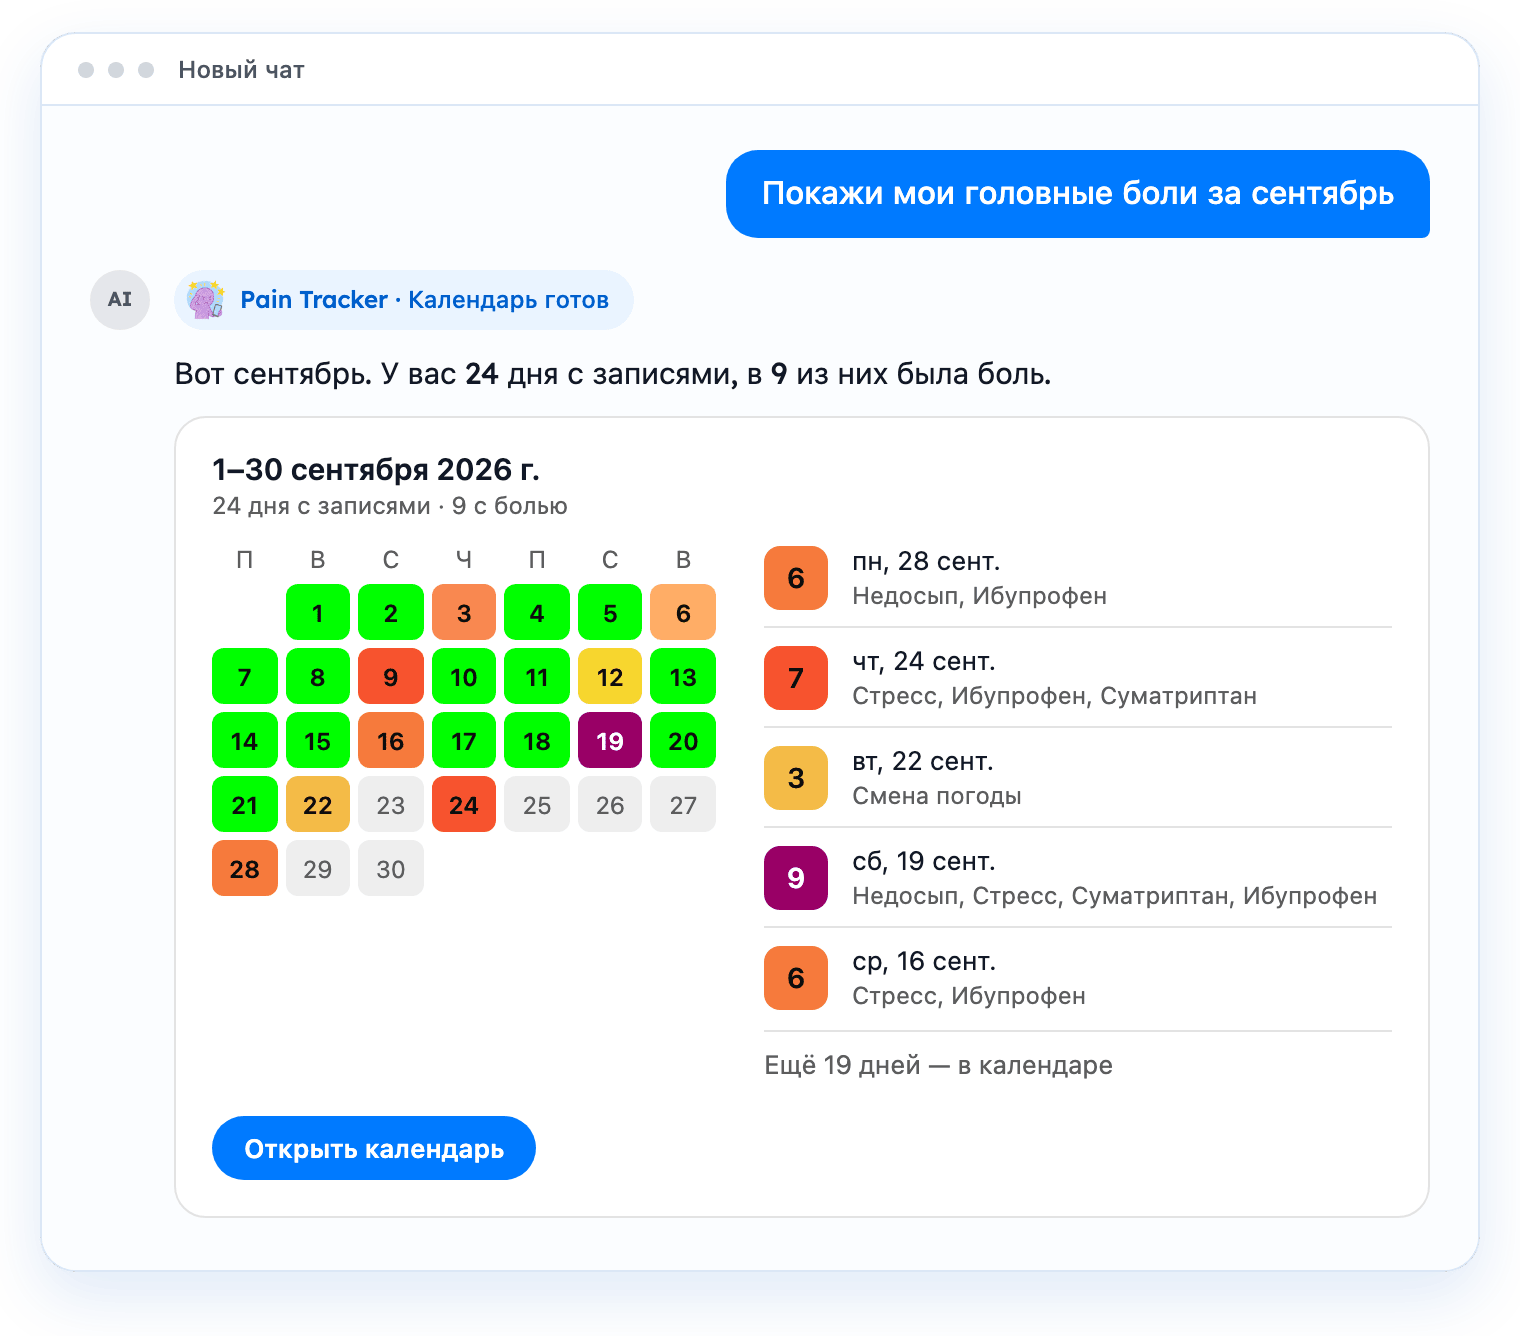This screenshot has width=1520, height=1338.
Task: Click the entry text 'Недосып, Ибупрофен'
Action: pyautogui.click(x=980, y=596)
